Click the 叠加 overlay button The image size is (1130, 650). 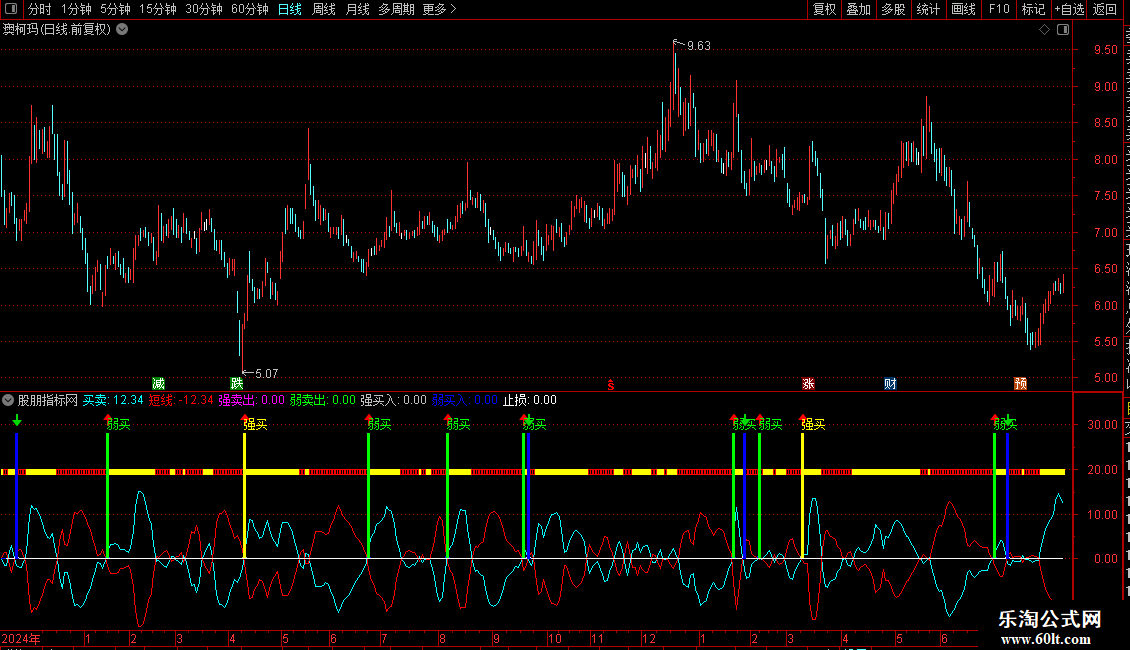point(859,9)
